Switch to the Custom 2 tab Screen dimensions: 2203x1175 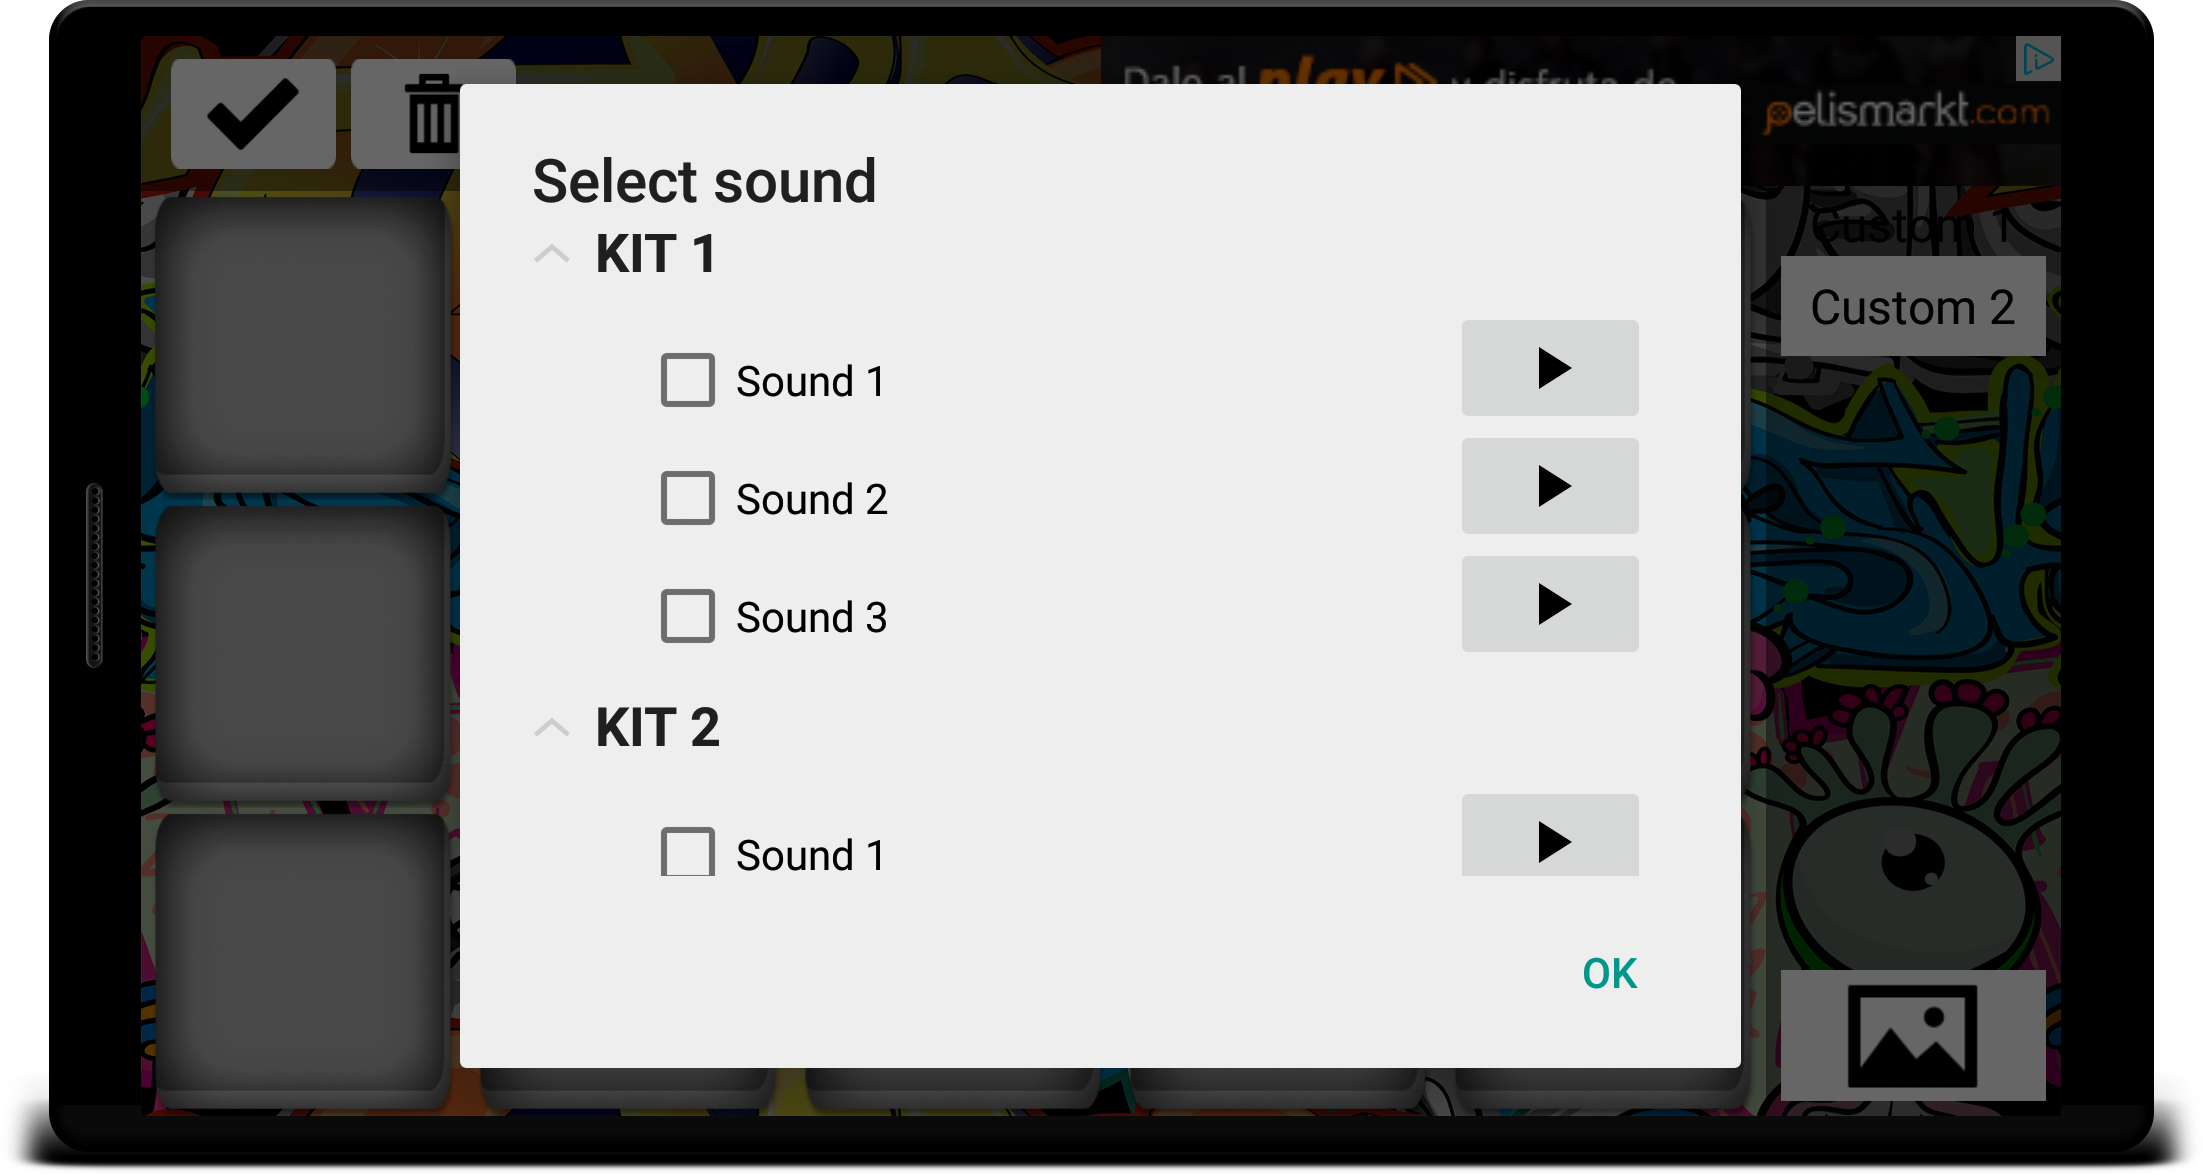point(1912,307)
